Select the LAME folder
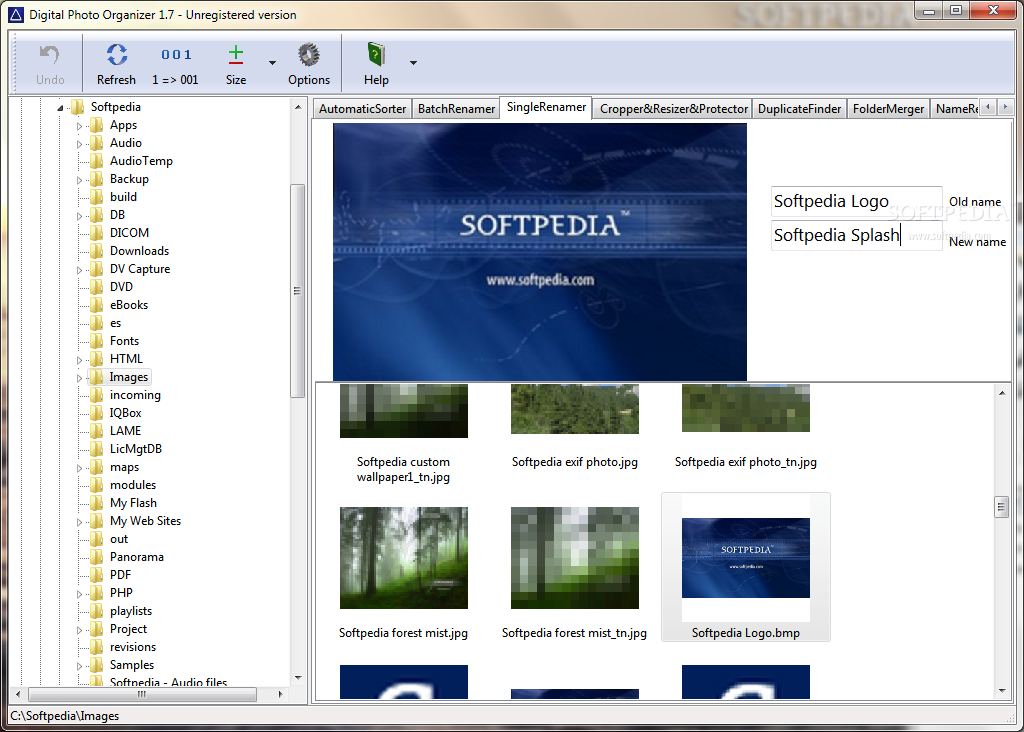Viewport: 1024px width, 732px height. click(x=125, y=431)
